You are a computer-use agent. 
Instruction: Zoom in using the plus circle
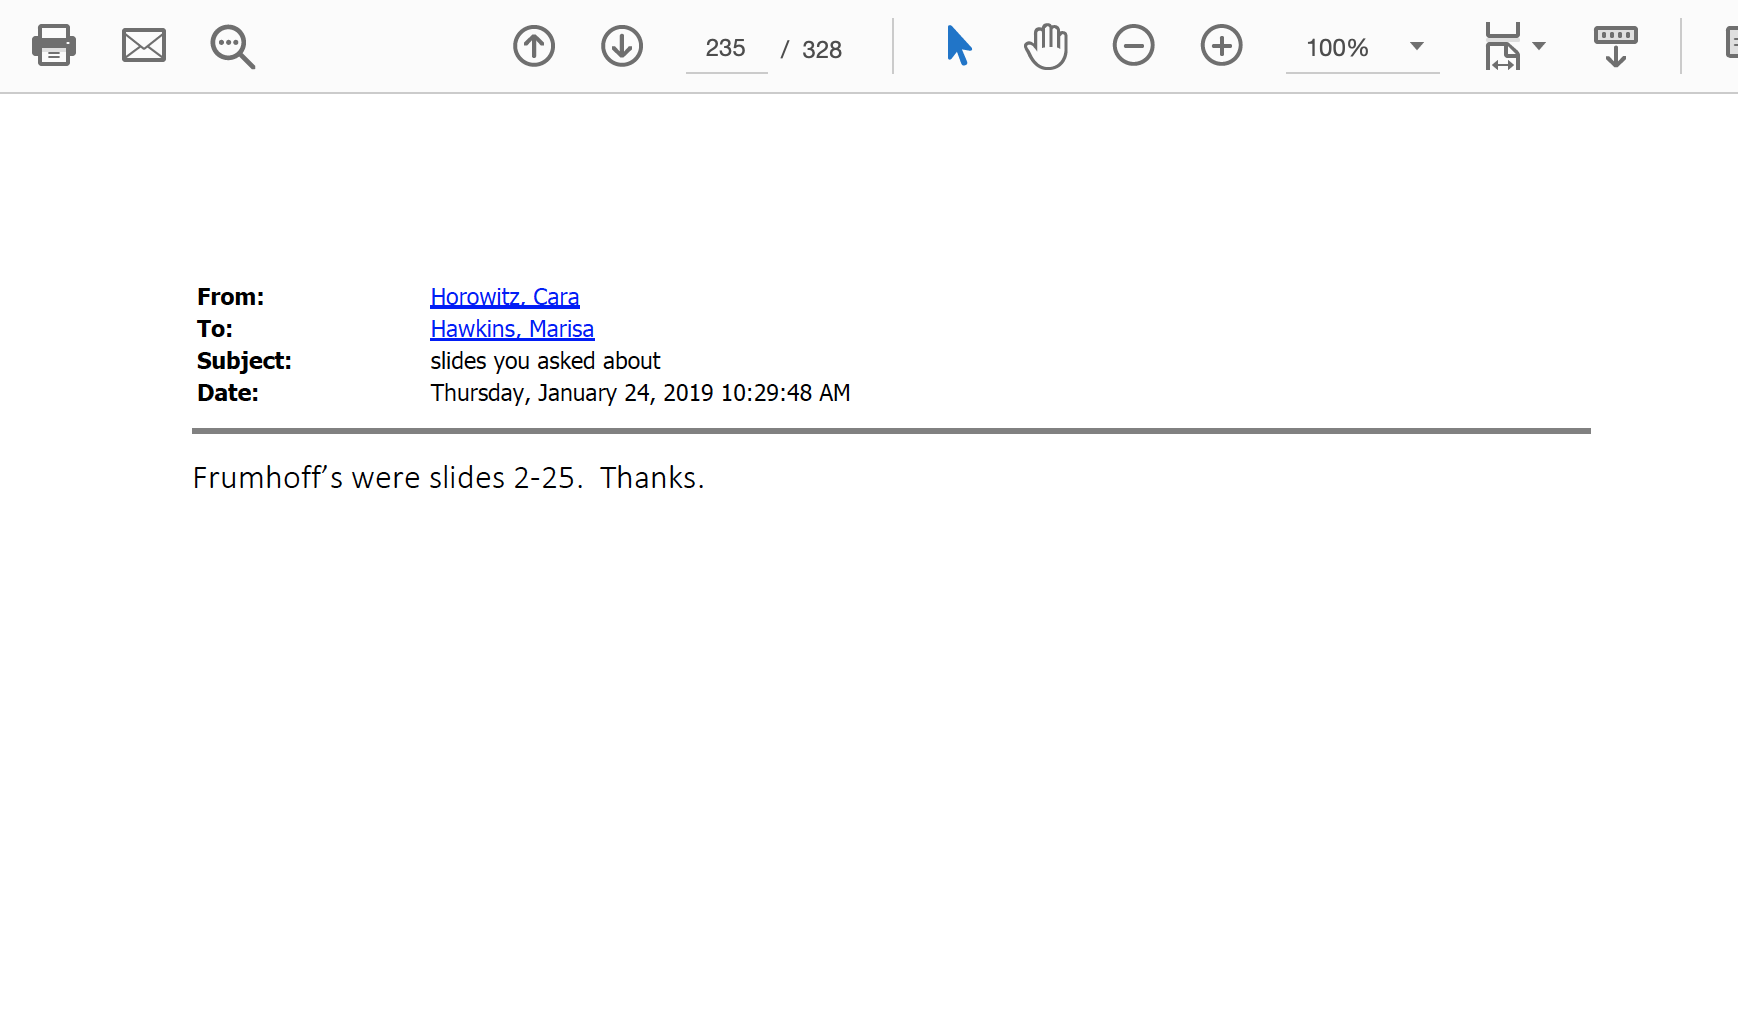[x=1221, y=46]
